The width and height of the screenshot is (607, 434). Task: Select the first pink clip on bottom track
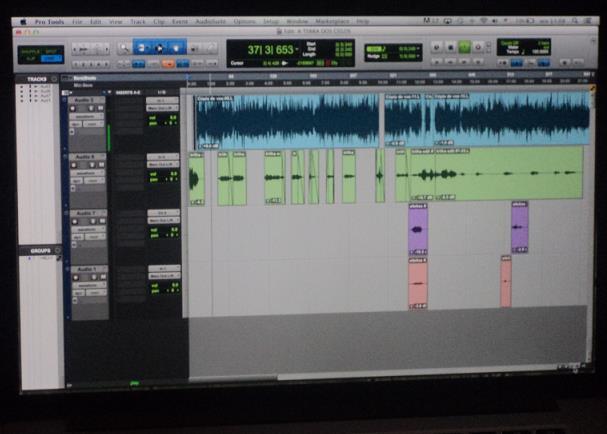click(418, 284)
